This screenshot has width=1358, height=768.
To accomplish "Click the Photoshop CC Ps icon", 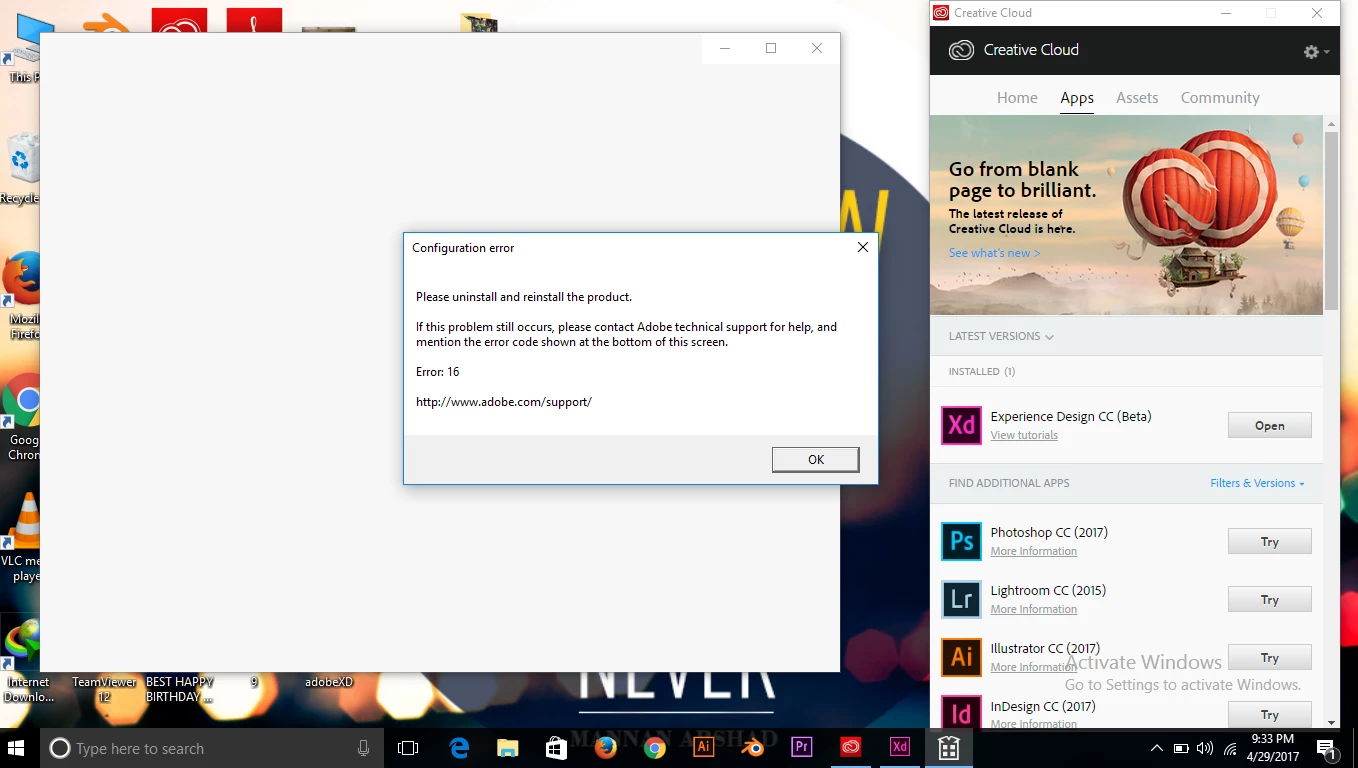I will 961,541.
